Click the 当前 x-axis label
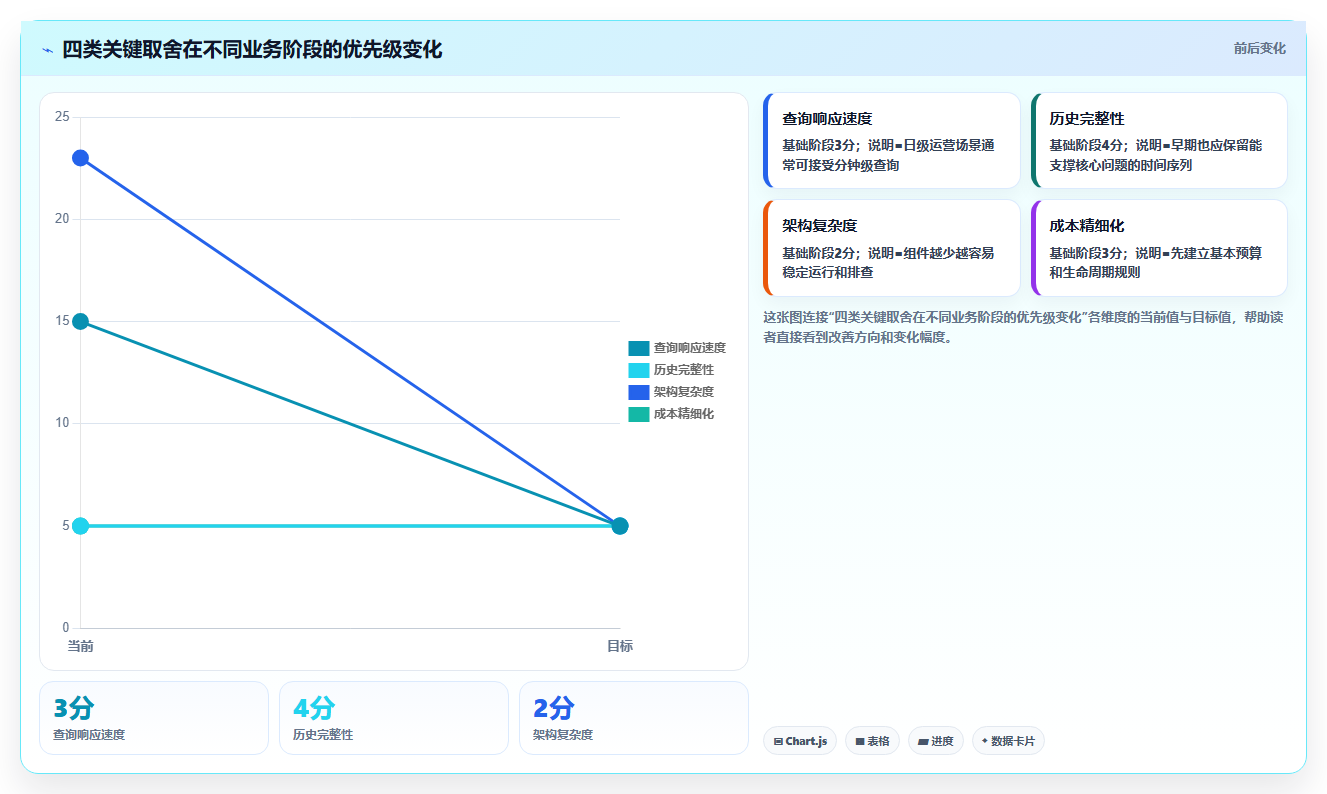 80,646
